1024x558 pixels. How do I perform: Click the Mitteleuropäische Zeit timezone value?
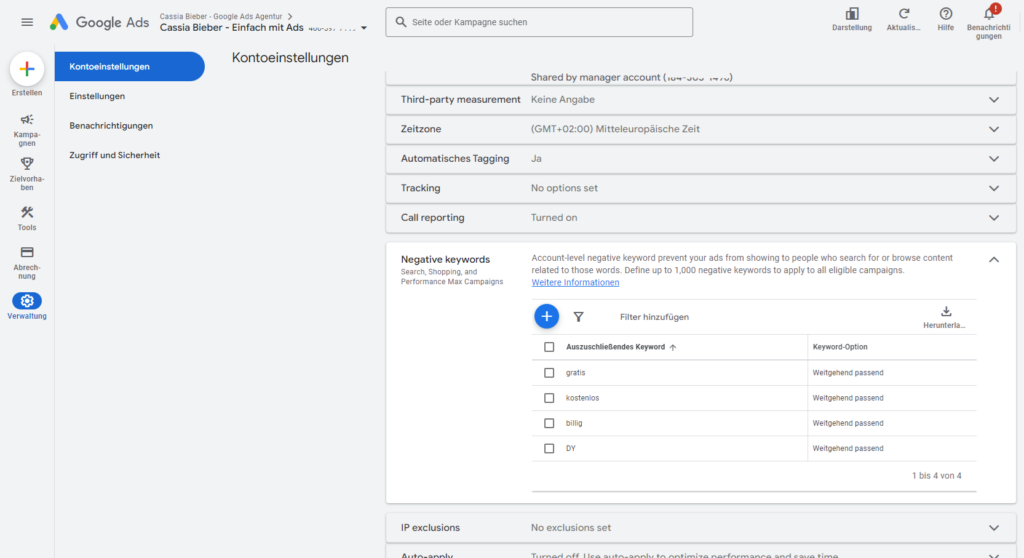pyautogui.click(x=615, y=129)
